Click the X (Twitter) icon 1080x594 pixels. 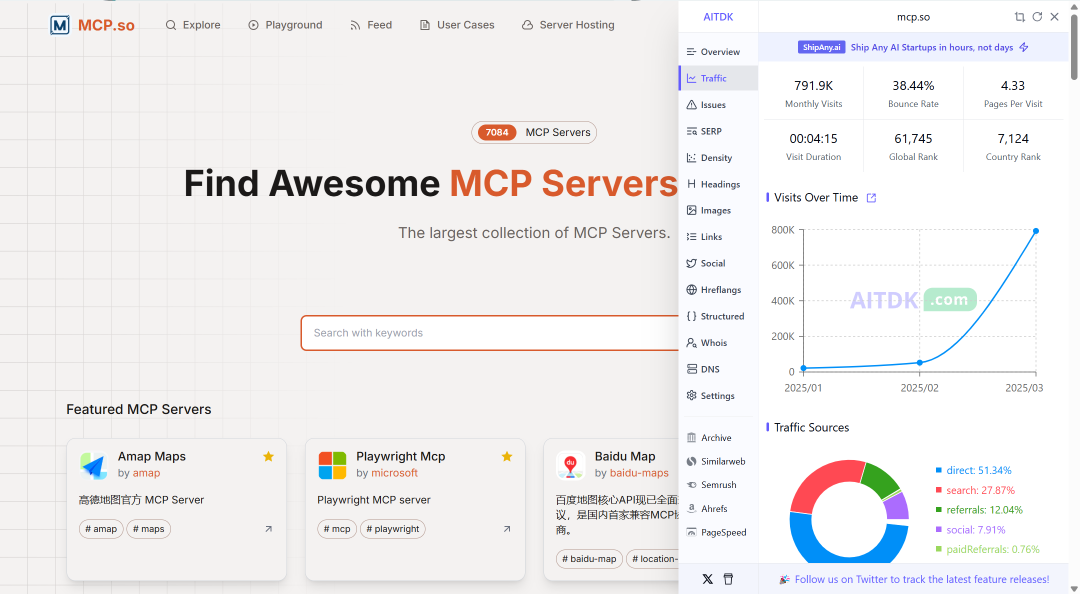(x=707, y=579)
